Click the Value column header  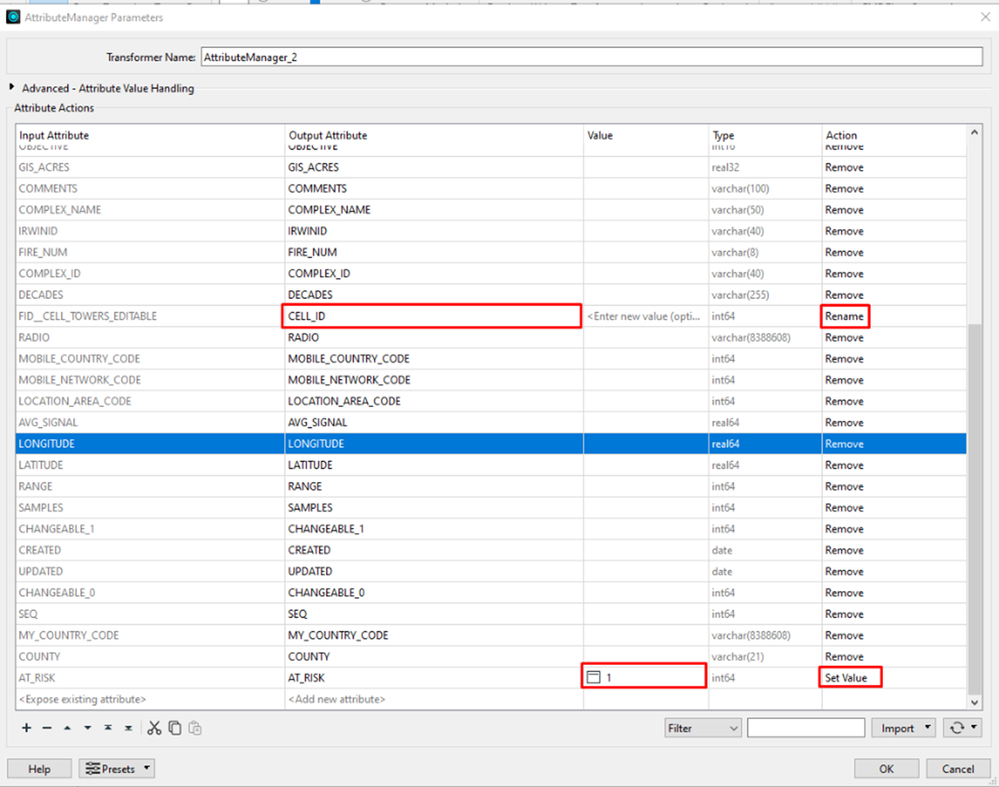[x=645, y=135]
